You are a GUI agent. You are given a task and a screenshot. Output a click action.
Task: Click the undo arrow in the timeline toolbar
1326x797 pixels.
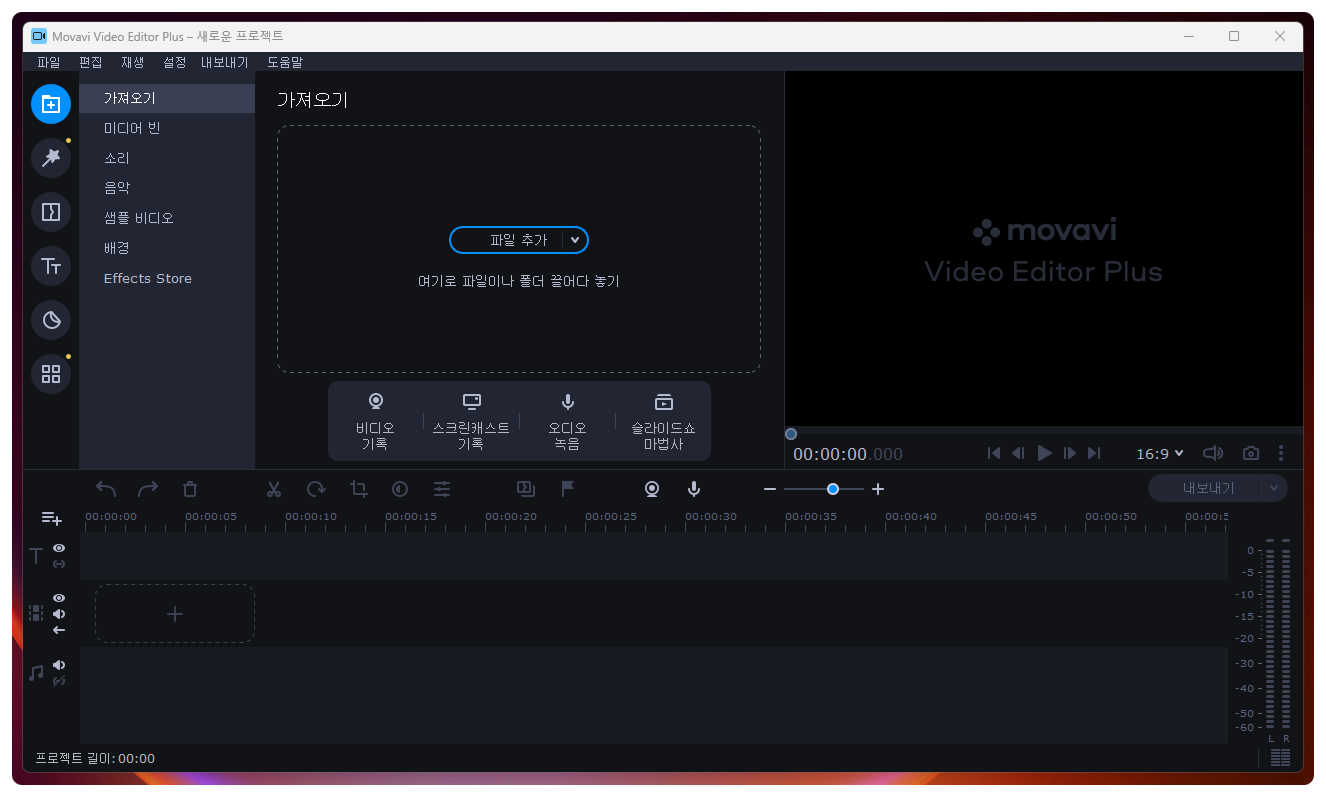[106, 489]
